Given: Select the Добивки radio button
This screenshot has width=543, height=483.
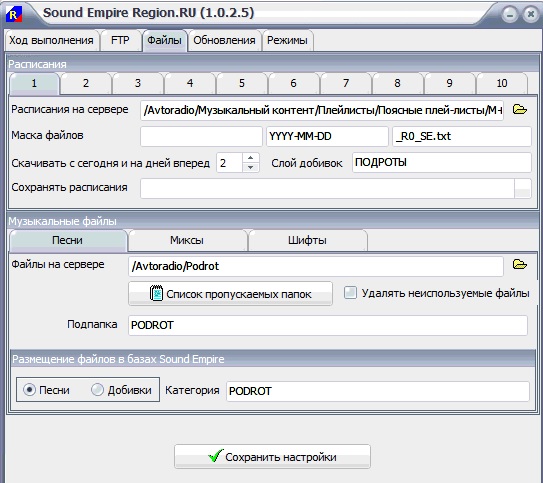Looking at the screenshot, I should 97,390.
